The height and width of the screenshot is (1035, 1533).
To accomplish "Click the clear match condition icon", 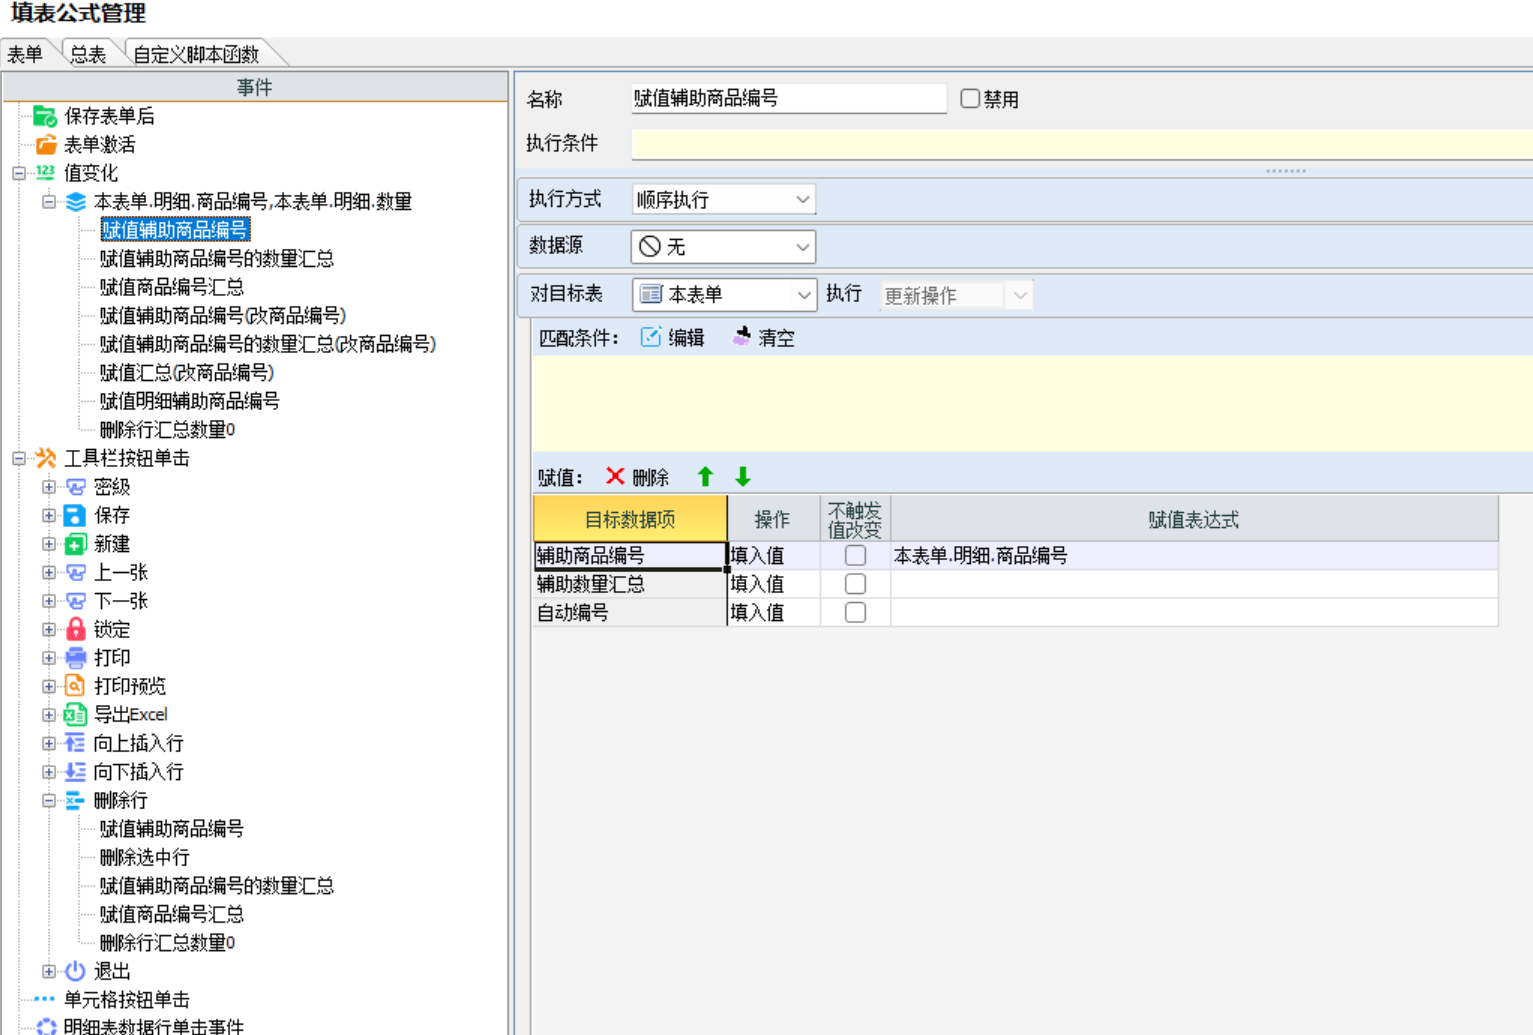I will tap(741, 337).
